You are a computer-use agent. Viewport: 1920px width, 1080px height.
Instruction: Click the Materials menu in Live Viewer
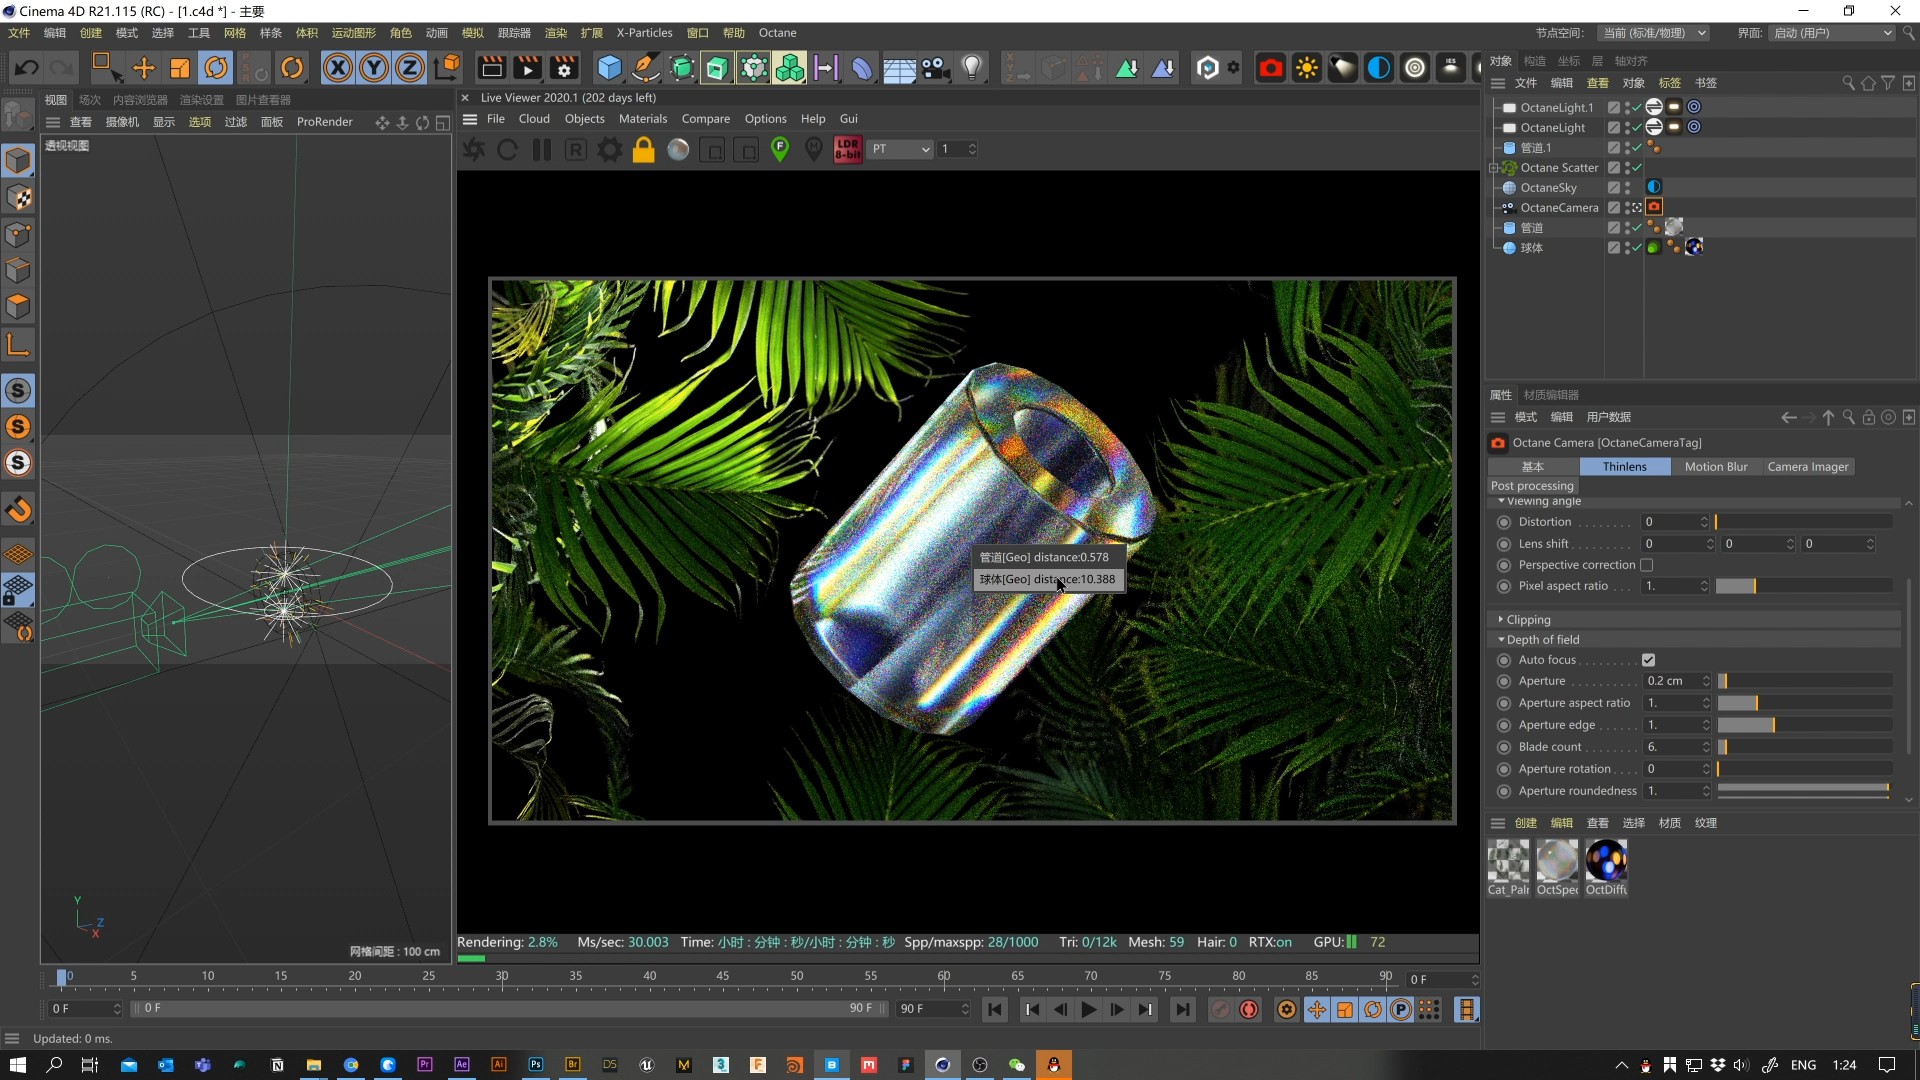(642, 117)
